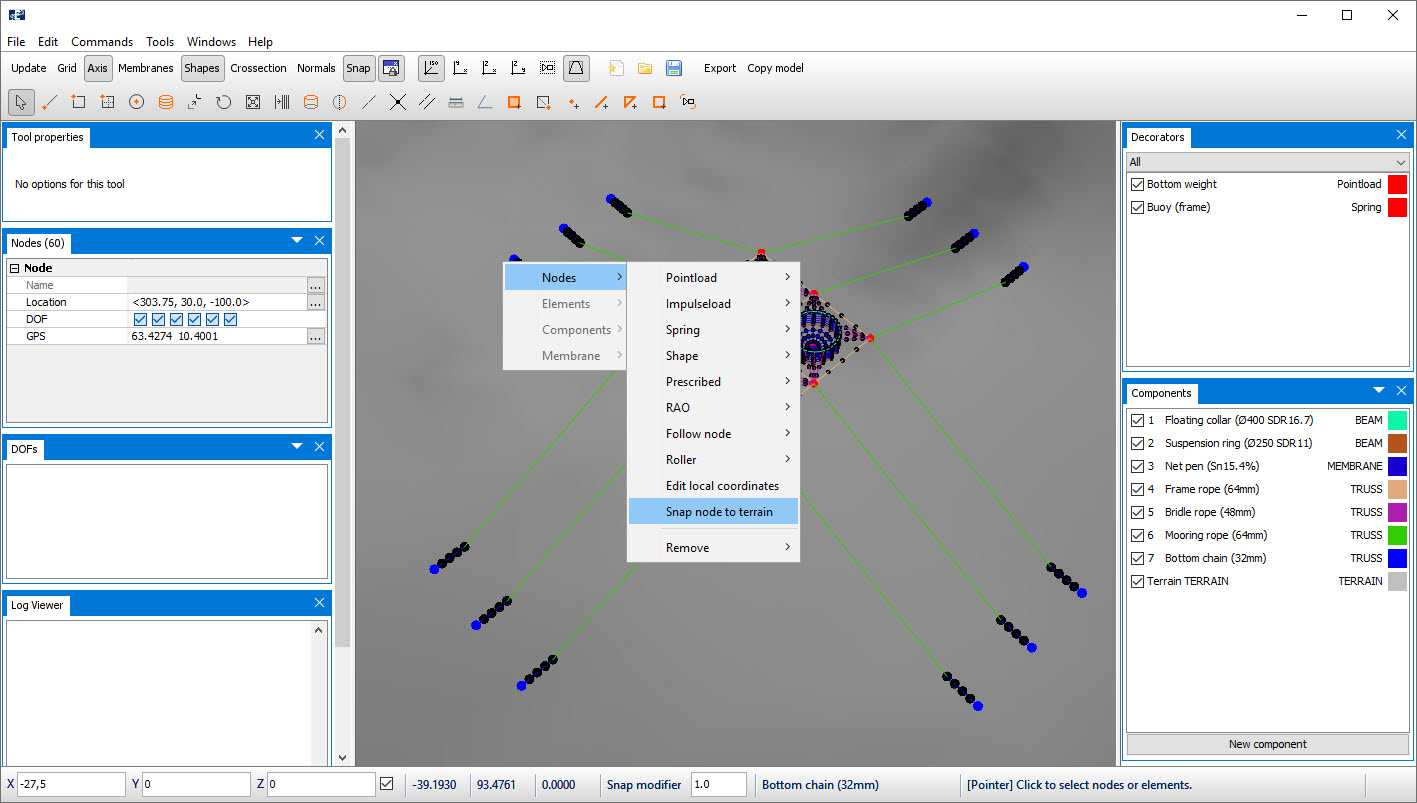This screenshot has height=803, width=1417.
Task: Open the Nodes (60) panel dropdown arrow
Action: point(297,241)
